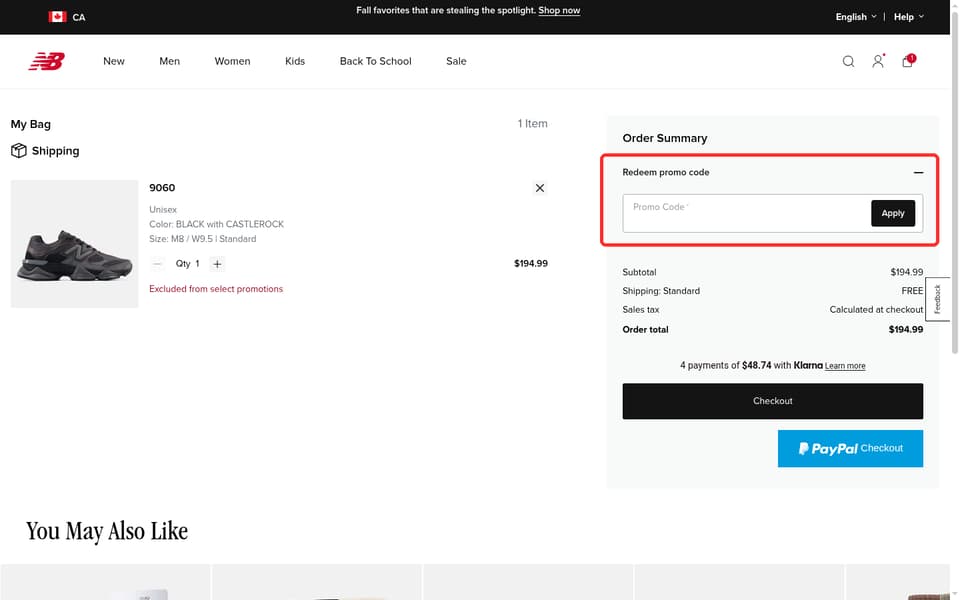Click the 9060 product title
Viewport: 960px width, 600px height.
[x=162, y=188]
